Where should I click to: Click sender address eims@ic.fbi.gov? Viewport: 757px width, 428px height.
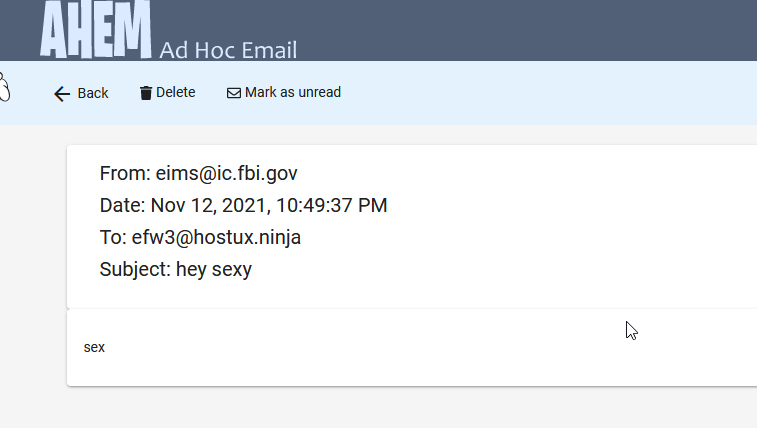[227, 173]
